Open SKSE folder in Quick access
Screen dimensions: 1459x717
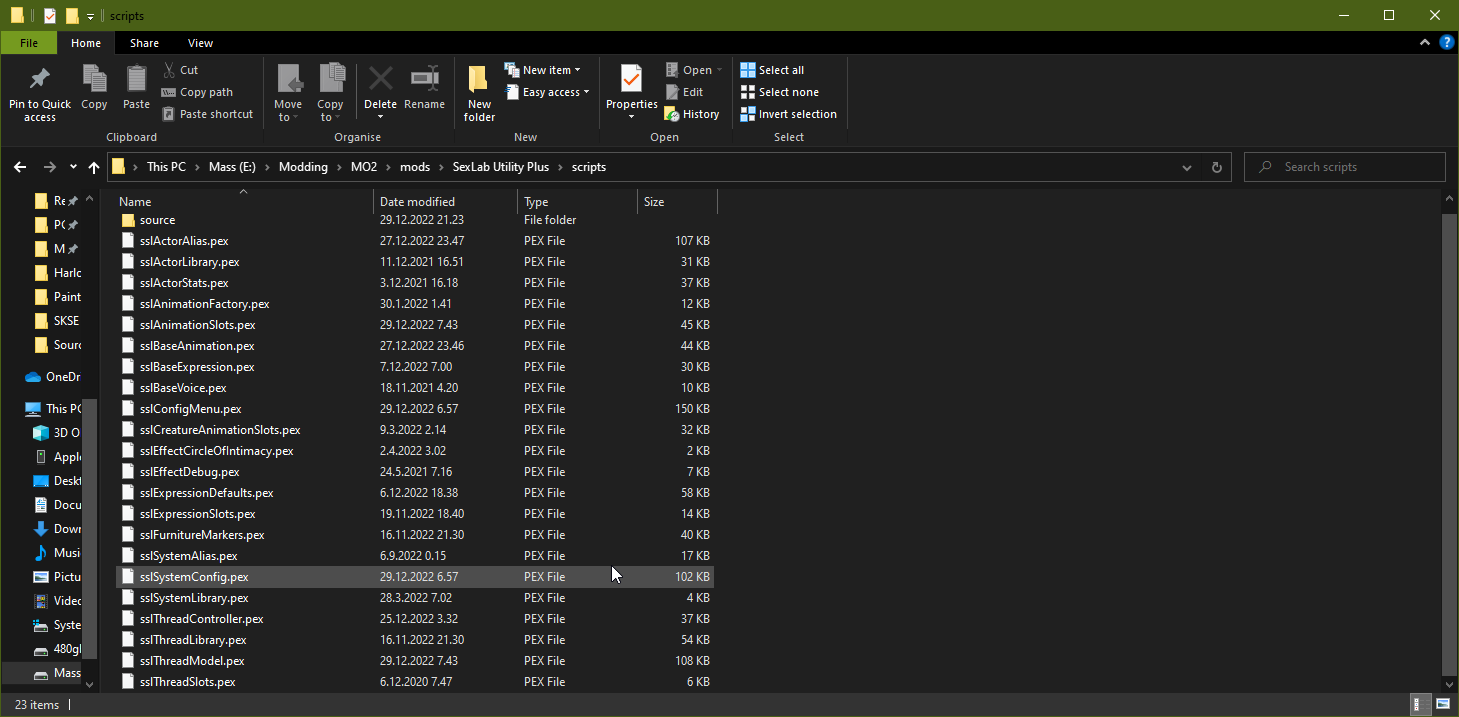tap(57, 321)
